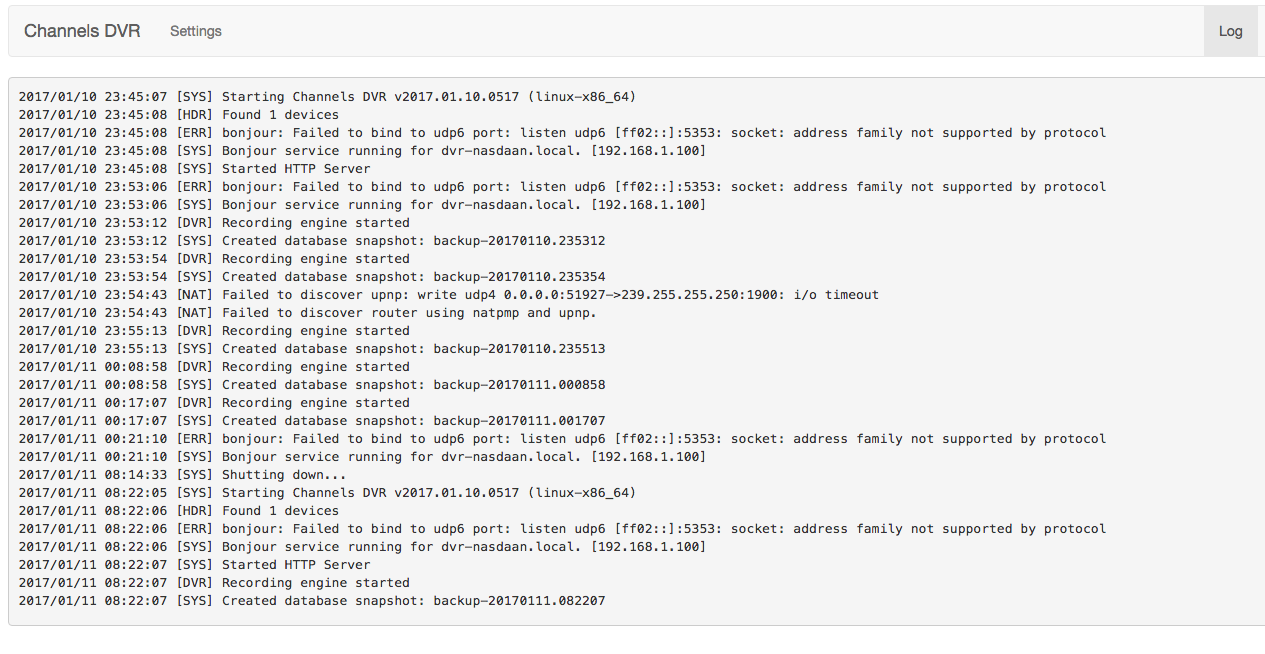Select the 08:22:06 Found 1 devices line
Image resolution: width=1265 pixels, height=654 pixels.
click(179, 511)
